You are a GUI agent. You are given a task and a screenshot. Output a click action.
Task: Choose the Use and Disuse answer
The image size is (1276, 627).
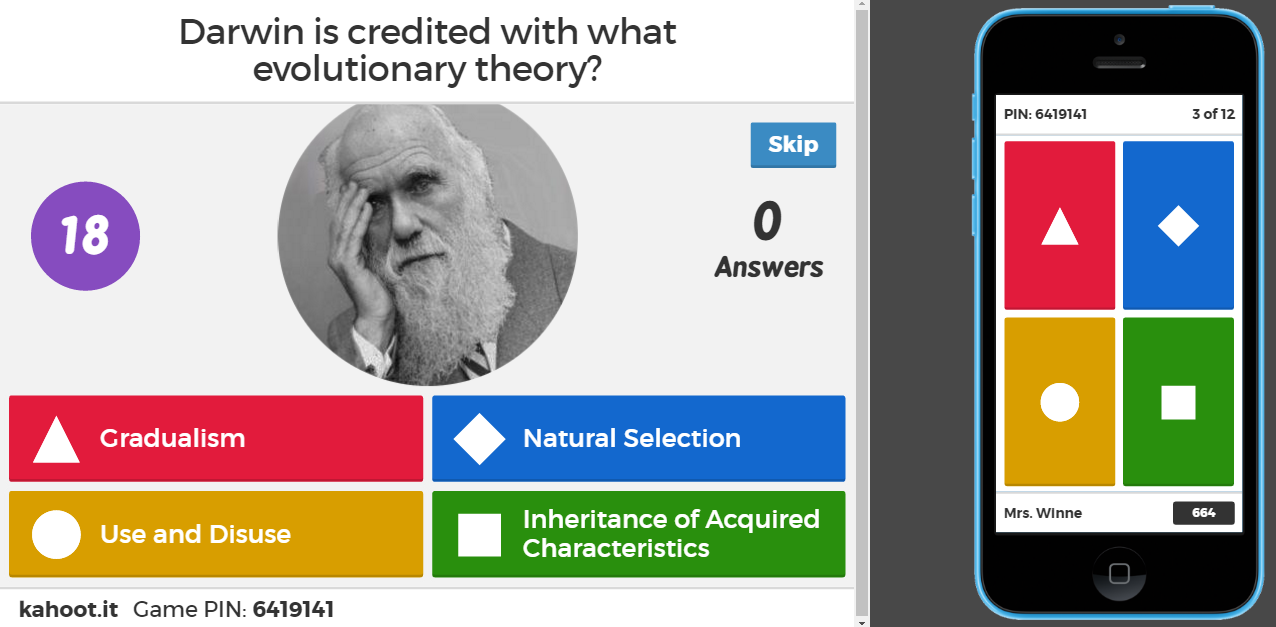215,533
